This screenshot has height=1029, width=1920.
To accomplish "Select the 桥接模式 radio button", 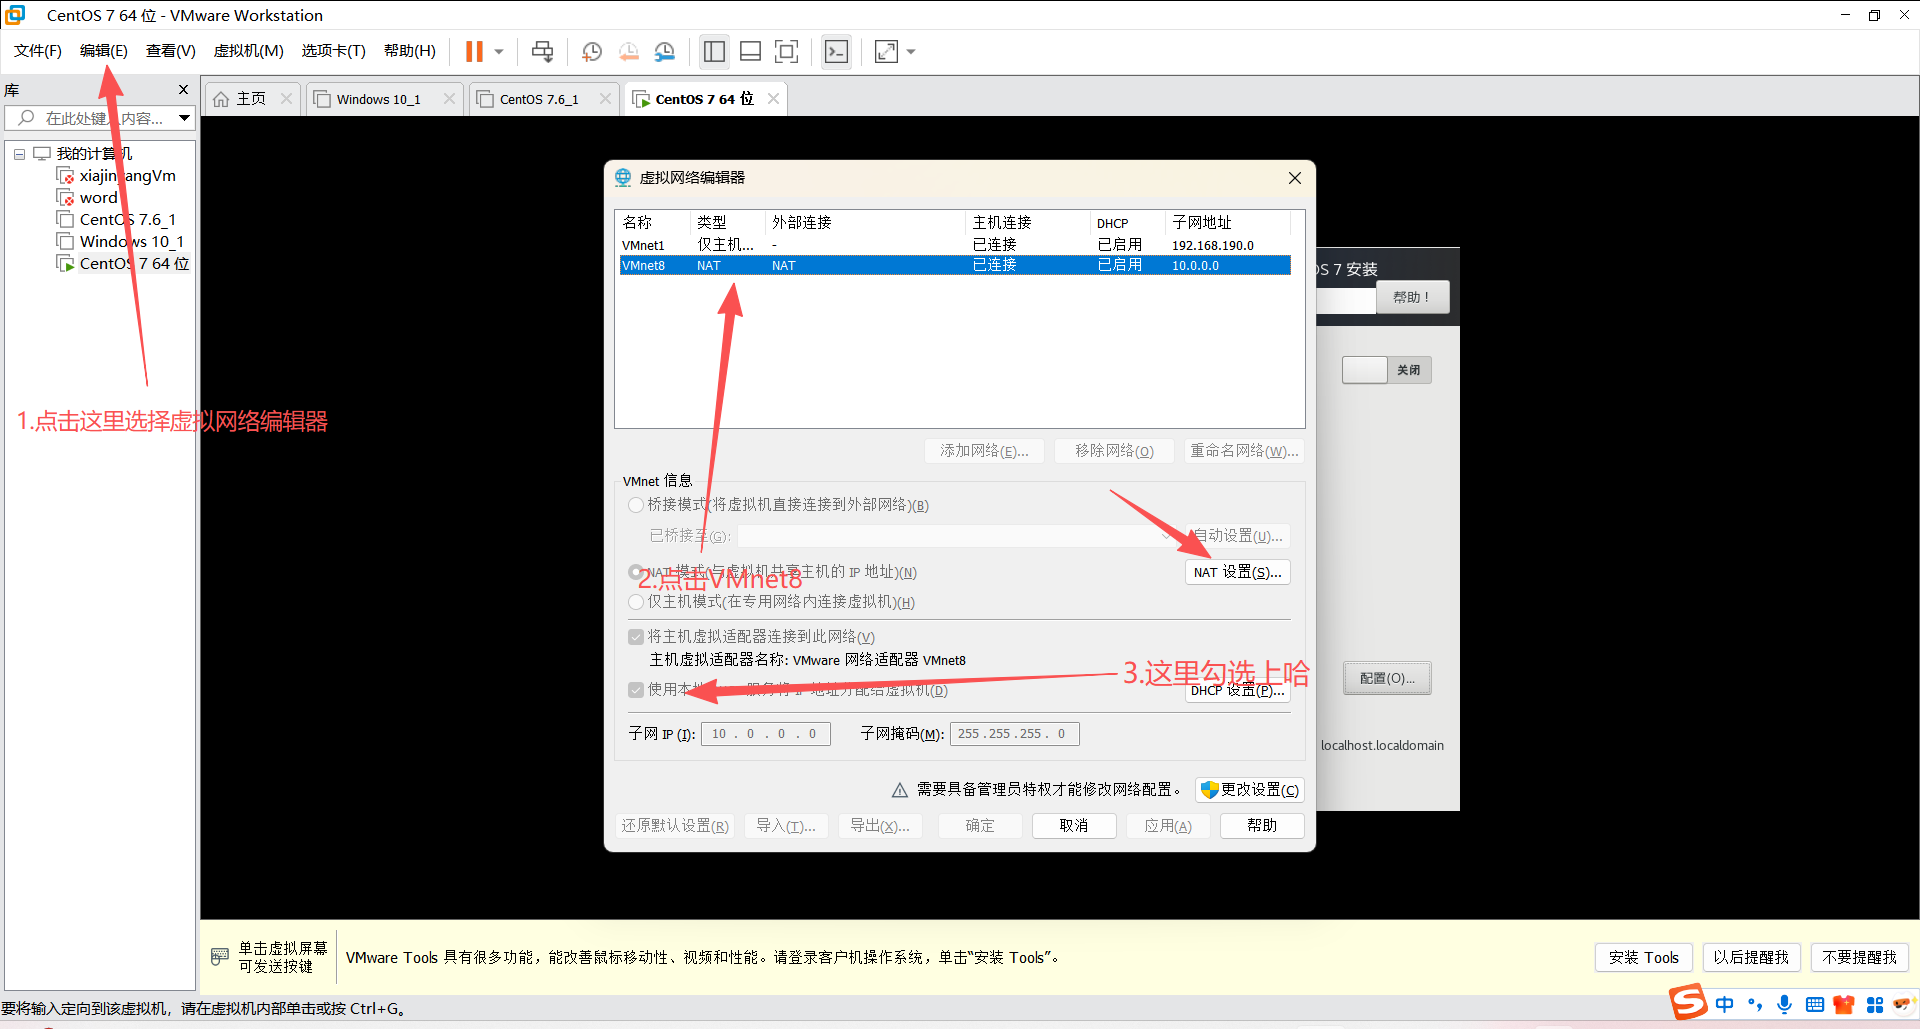I will point(636,505).
